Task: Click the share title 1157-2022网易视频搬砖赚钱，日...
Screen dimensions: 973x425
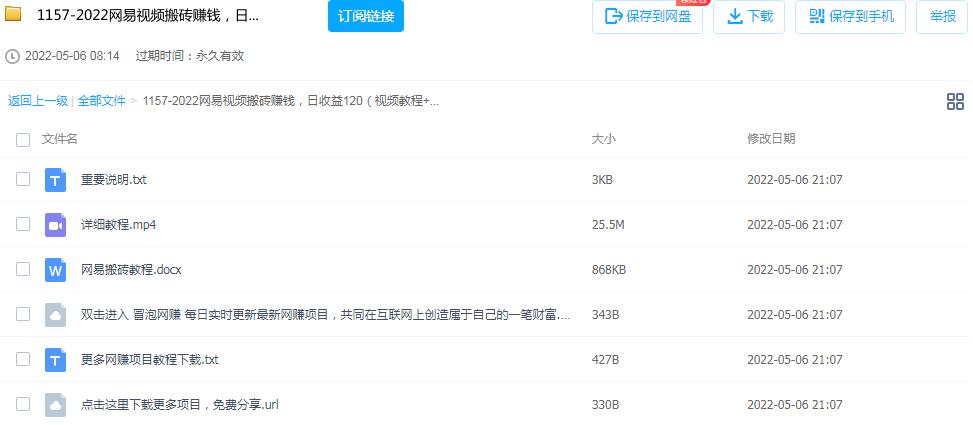Action: click(x=148, y=16)
